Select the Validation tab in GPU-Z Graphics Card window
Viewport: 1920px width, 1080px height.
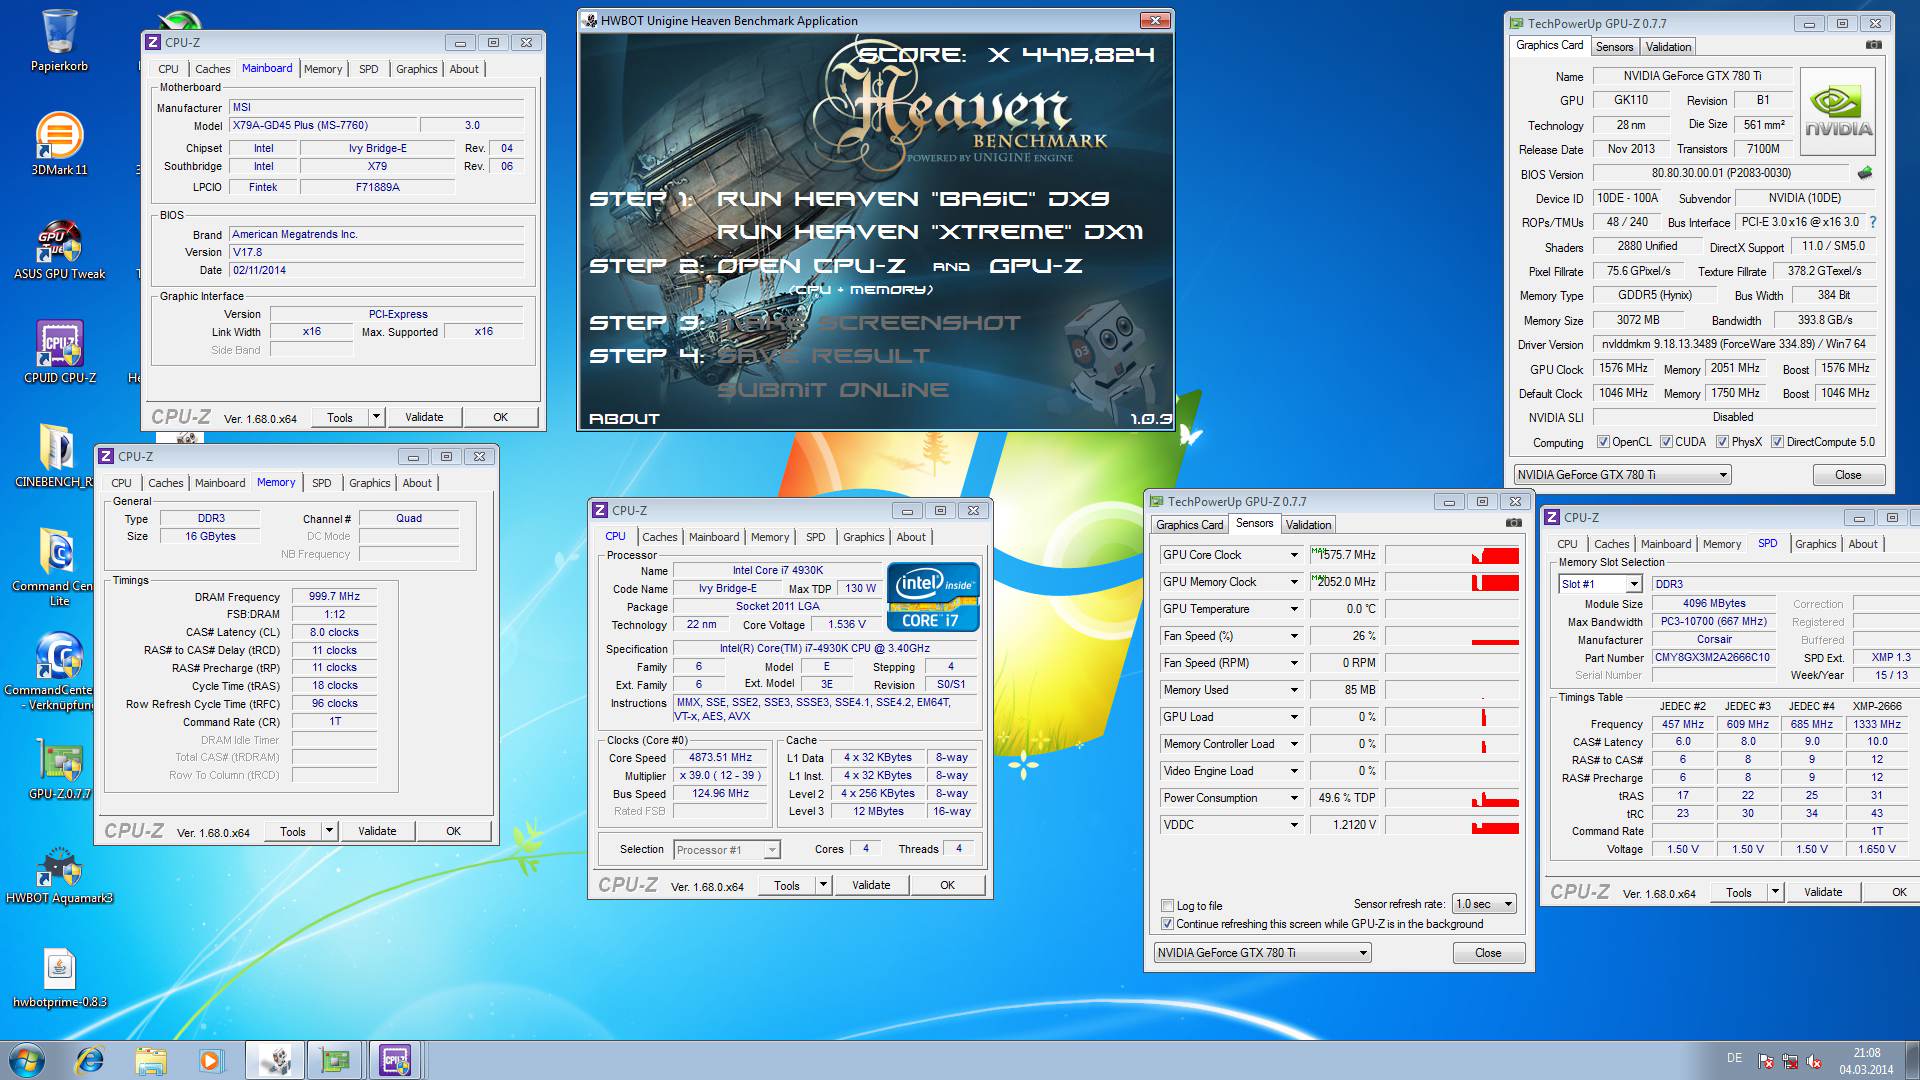click(x=1668, y=47)
